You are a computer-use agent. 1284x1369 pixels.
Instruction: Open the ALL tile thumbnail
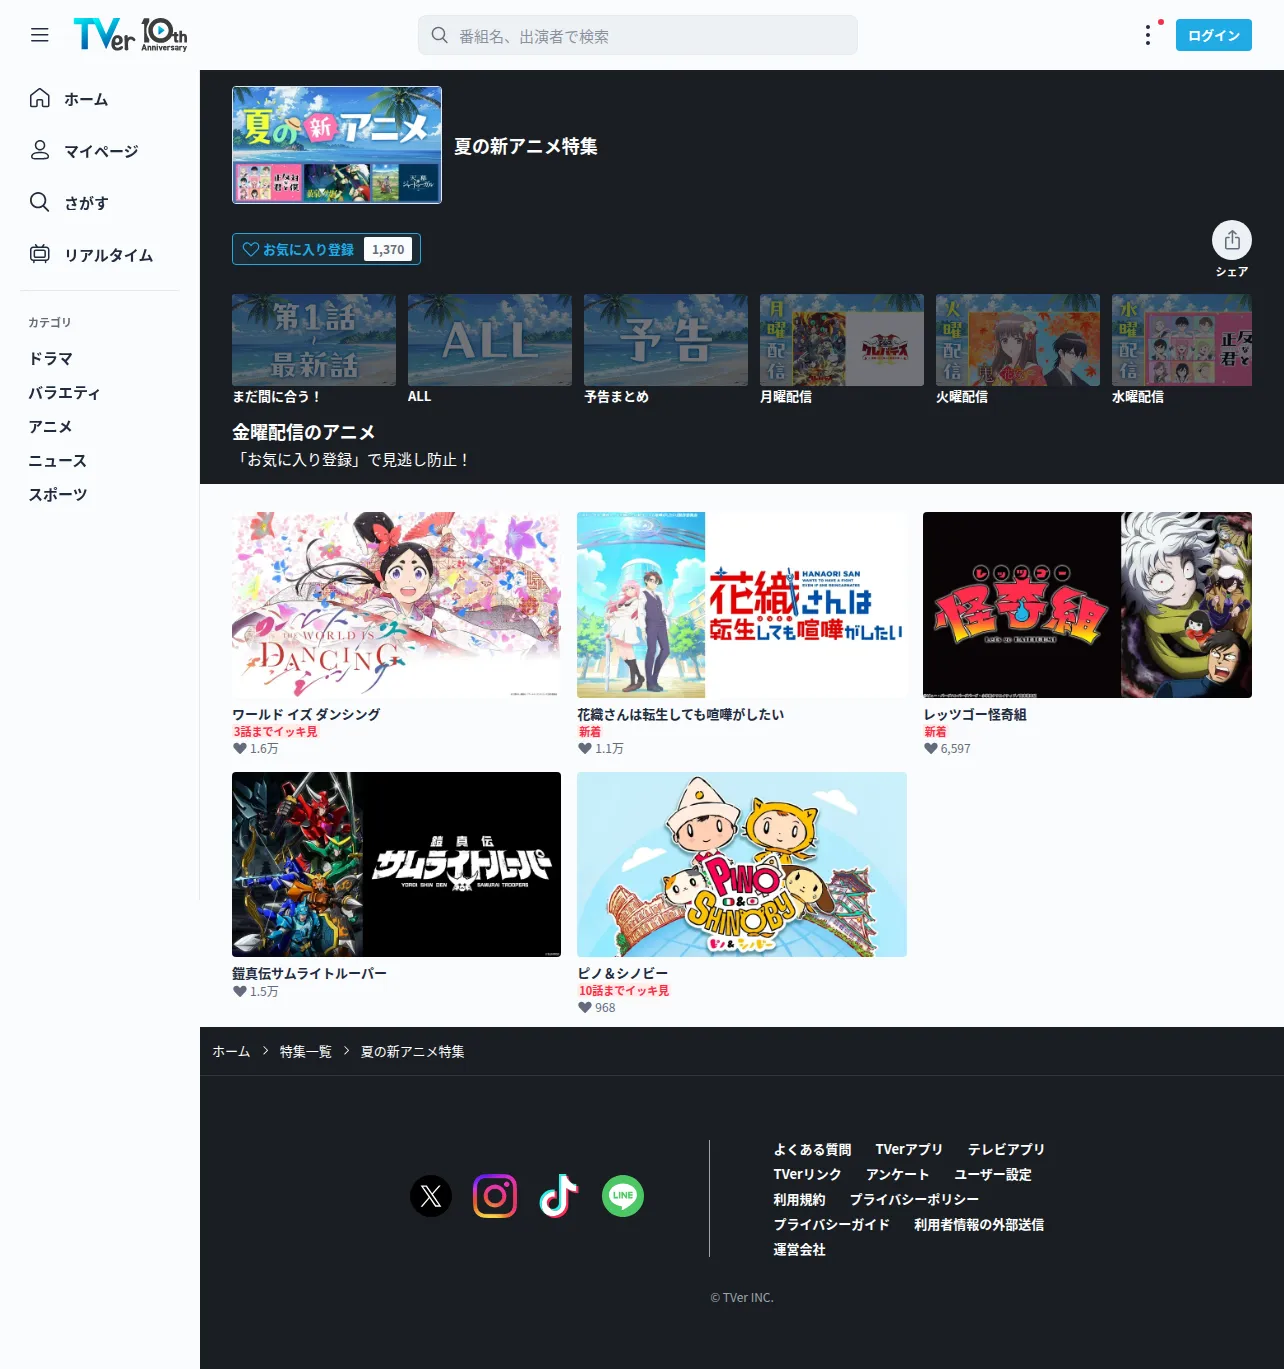point(490,340)
